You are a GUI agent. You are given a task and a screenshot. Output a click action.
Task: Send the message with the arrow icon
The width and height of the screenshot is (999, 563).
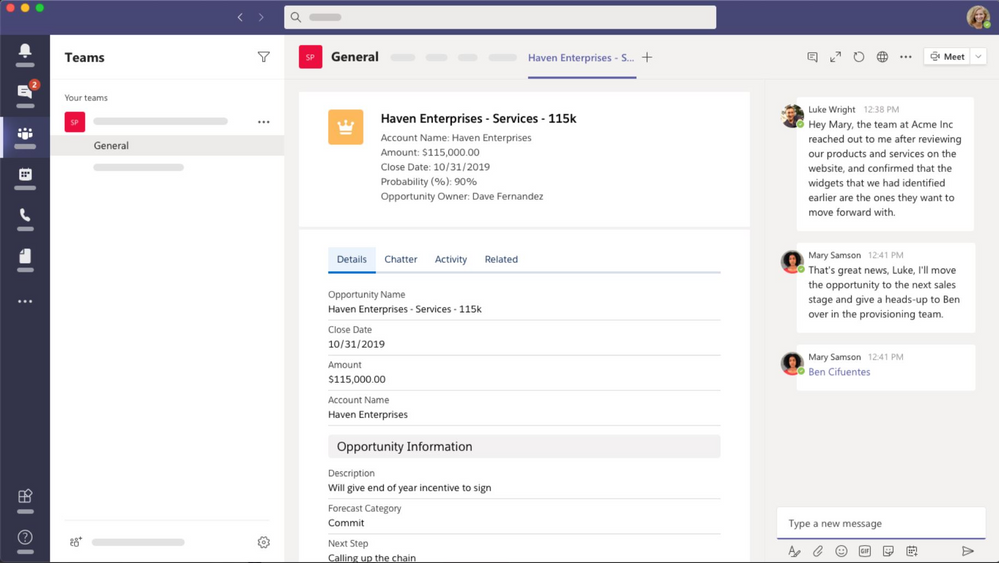(967, 551)
